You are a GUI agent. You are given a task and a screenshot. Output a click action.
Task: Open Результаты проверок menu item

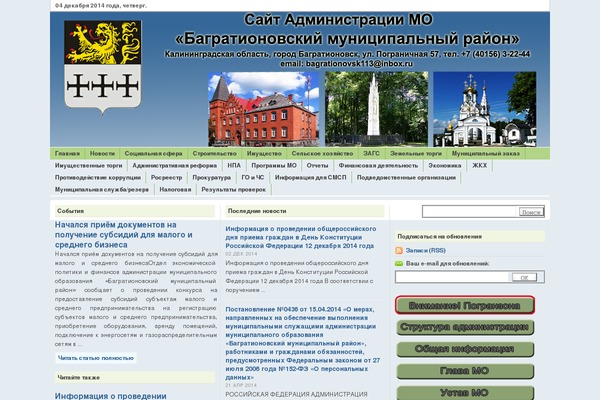point(233,189)
